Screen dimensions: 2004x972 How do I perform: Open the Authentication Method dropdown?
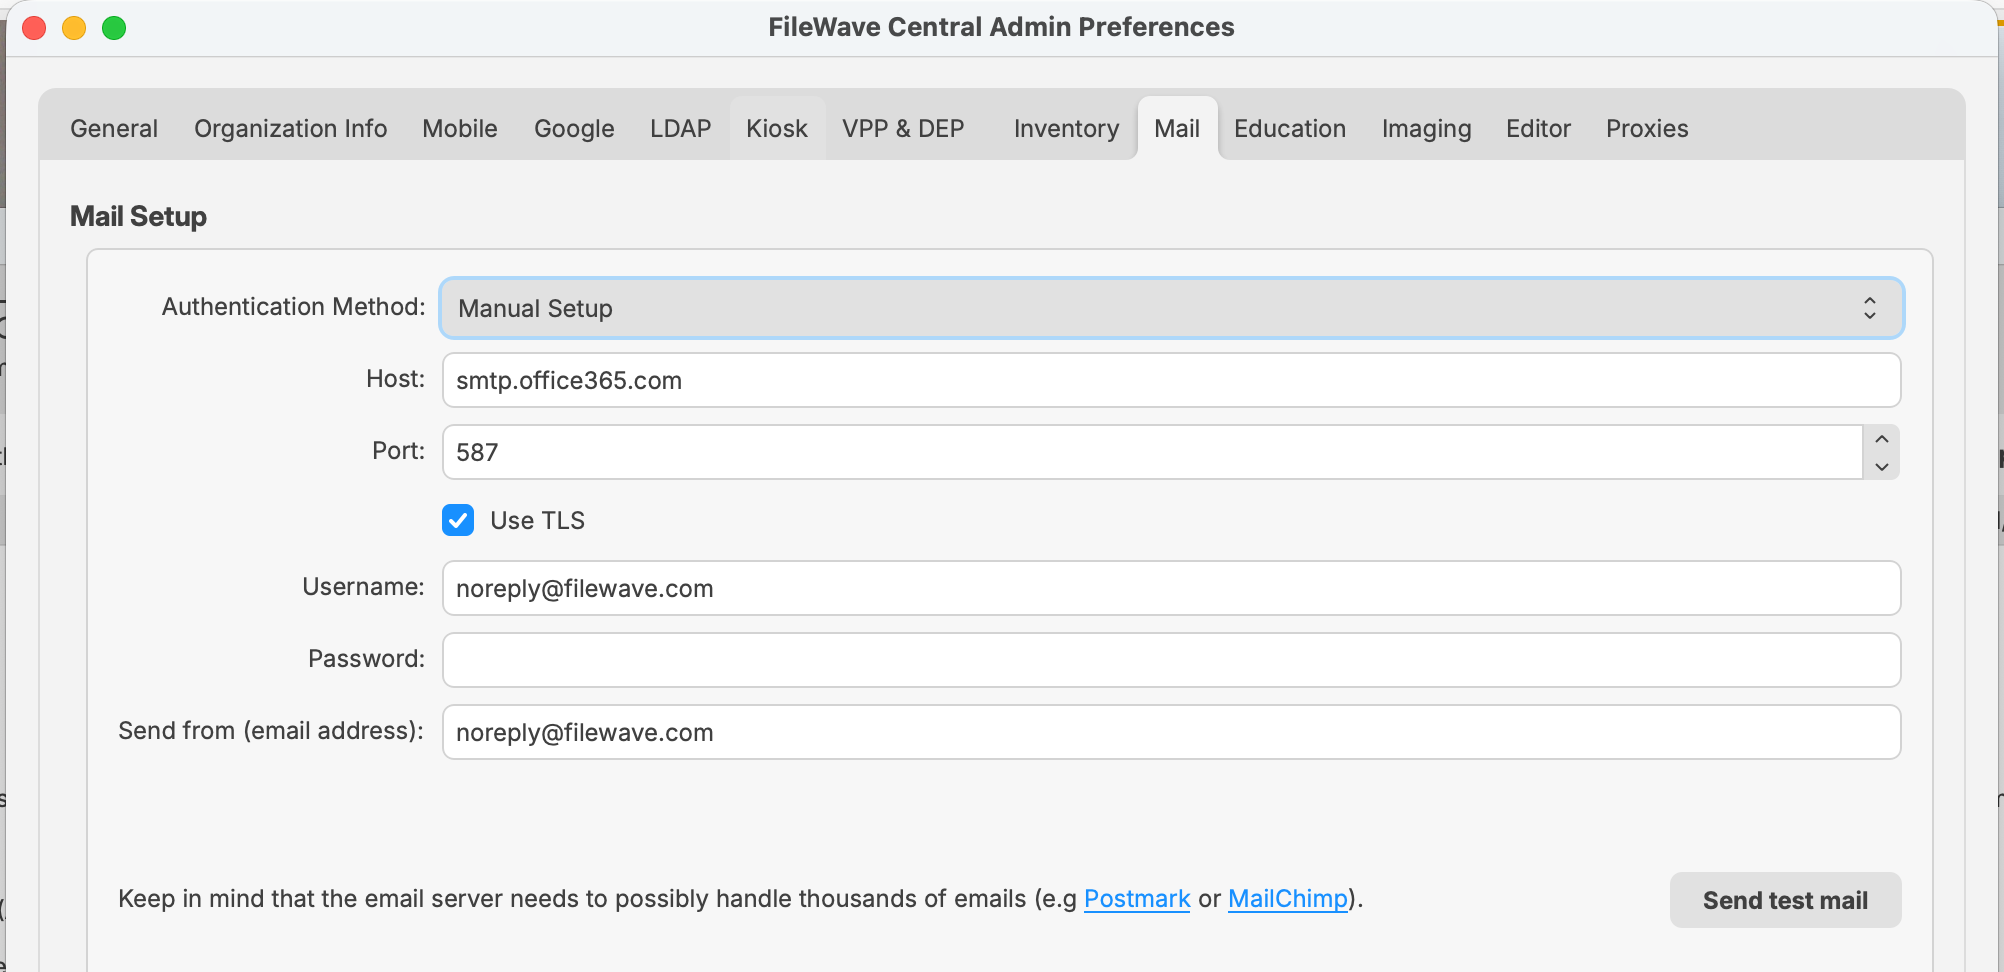[1171, 308]
